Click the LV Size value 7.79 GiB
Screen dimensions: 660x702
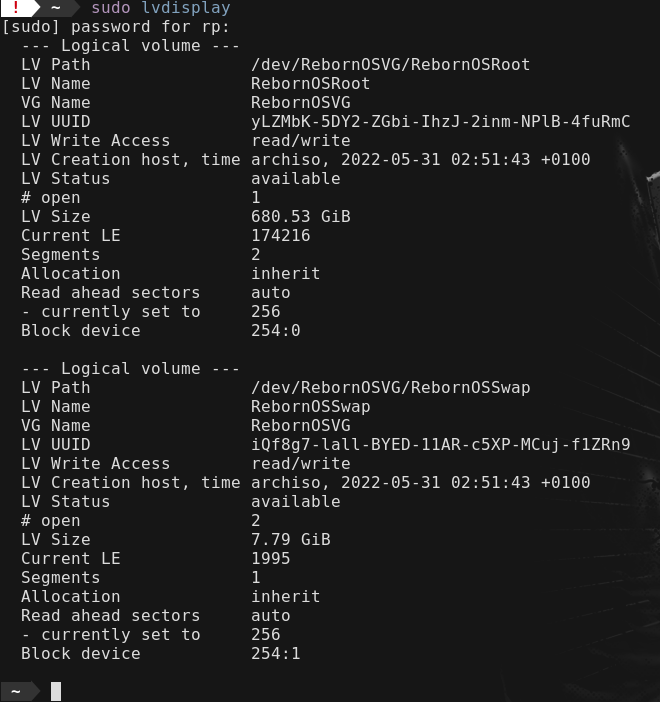[291, 539]
